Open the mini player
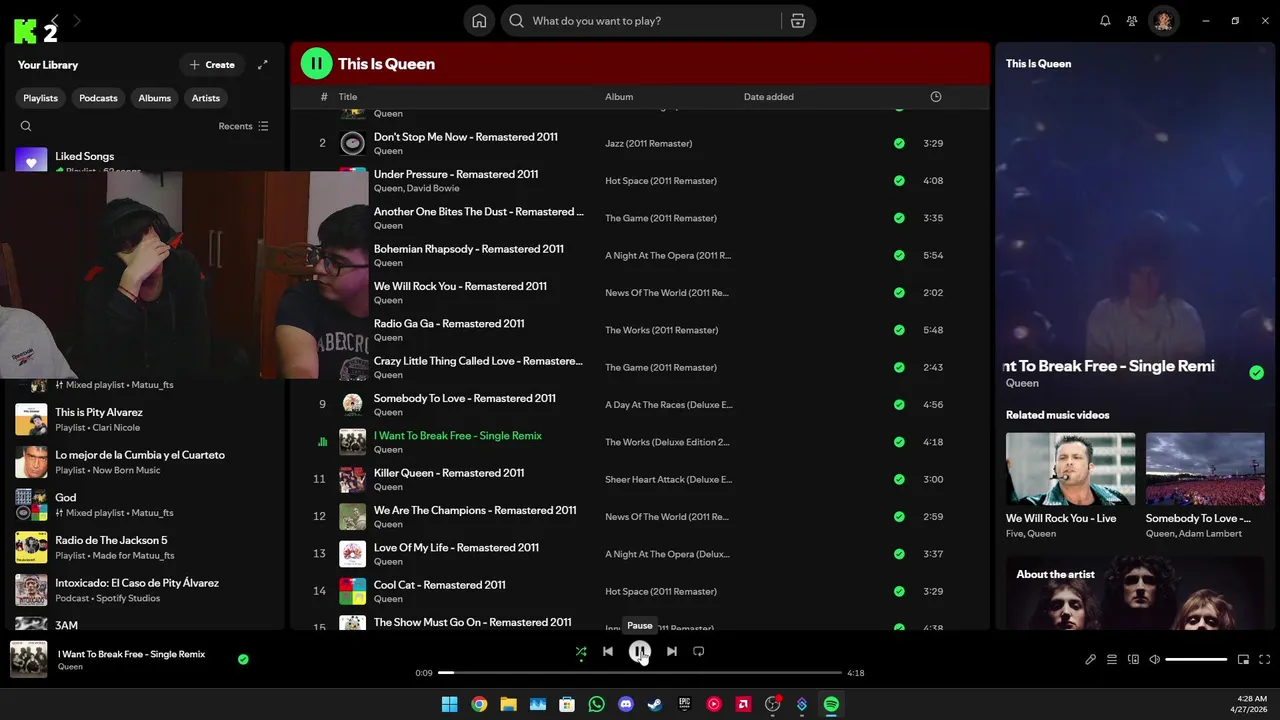This screenshot has height=720, width=1280. [x=1243, y=660]
